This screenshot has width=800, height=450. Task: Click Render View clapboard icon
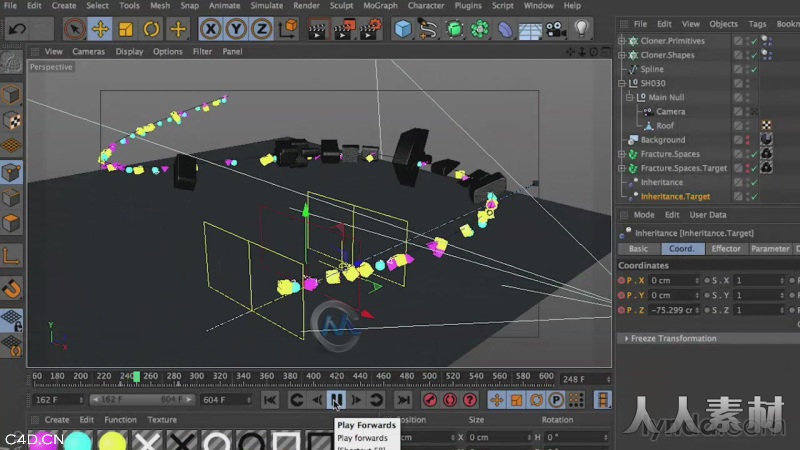point(317,29)
